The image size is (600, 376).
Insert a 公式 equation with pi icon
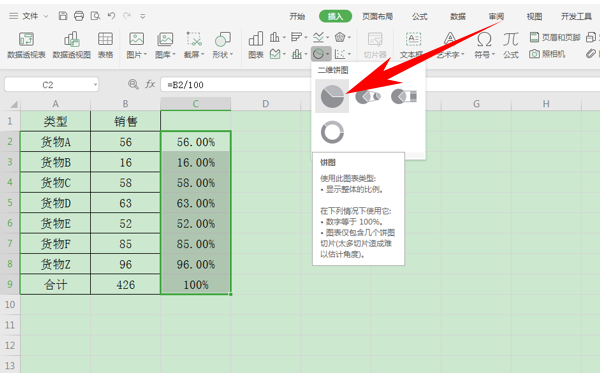tap(511, 45)
